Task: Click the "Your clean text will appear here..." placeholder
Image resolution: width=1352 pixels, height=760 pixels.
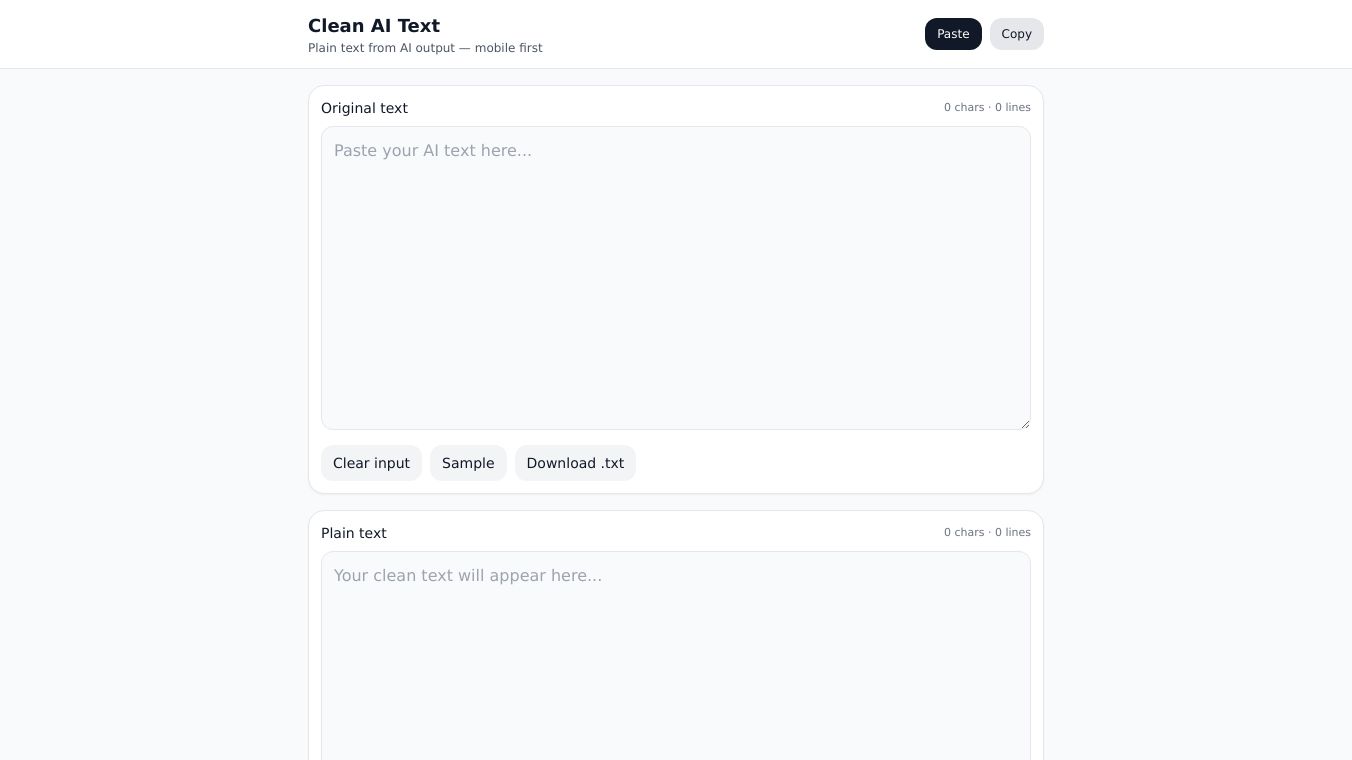Action: pos(467,576)
